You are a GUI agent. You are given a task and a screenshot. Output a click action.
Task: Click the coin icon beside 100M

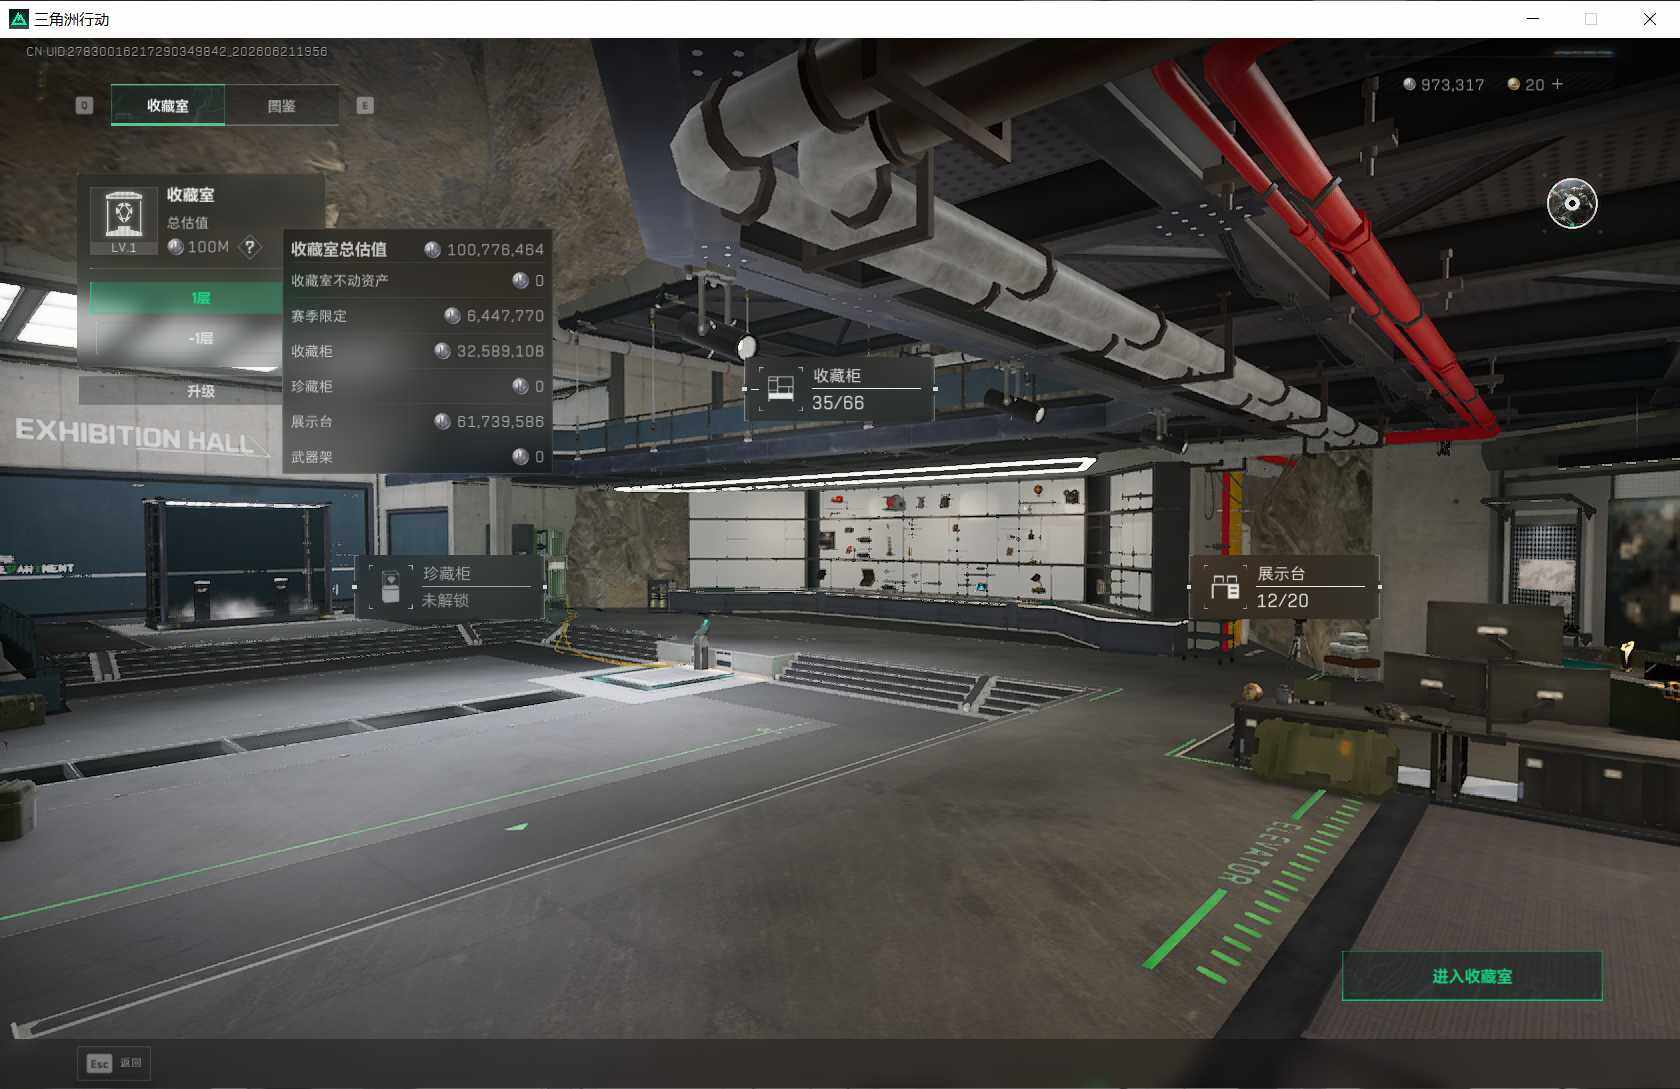[175, 247]
